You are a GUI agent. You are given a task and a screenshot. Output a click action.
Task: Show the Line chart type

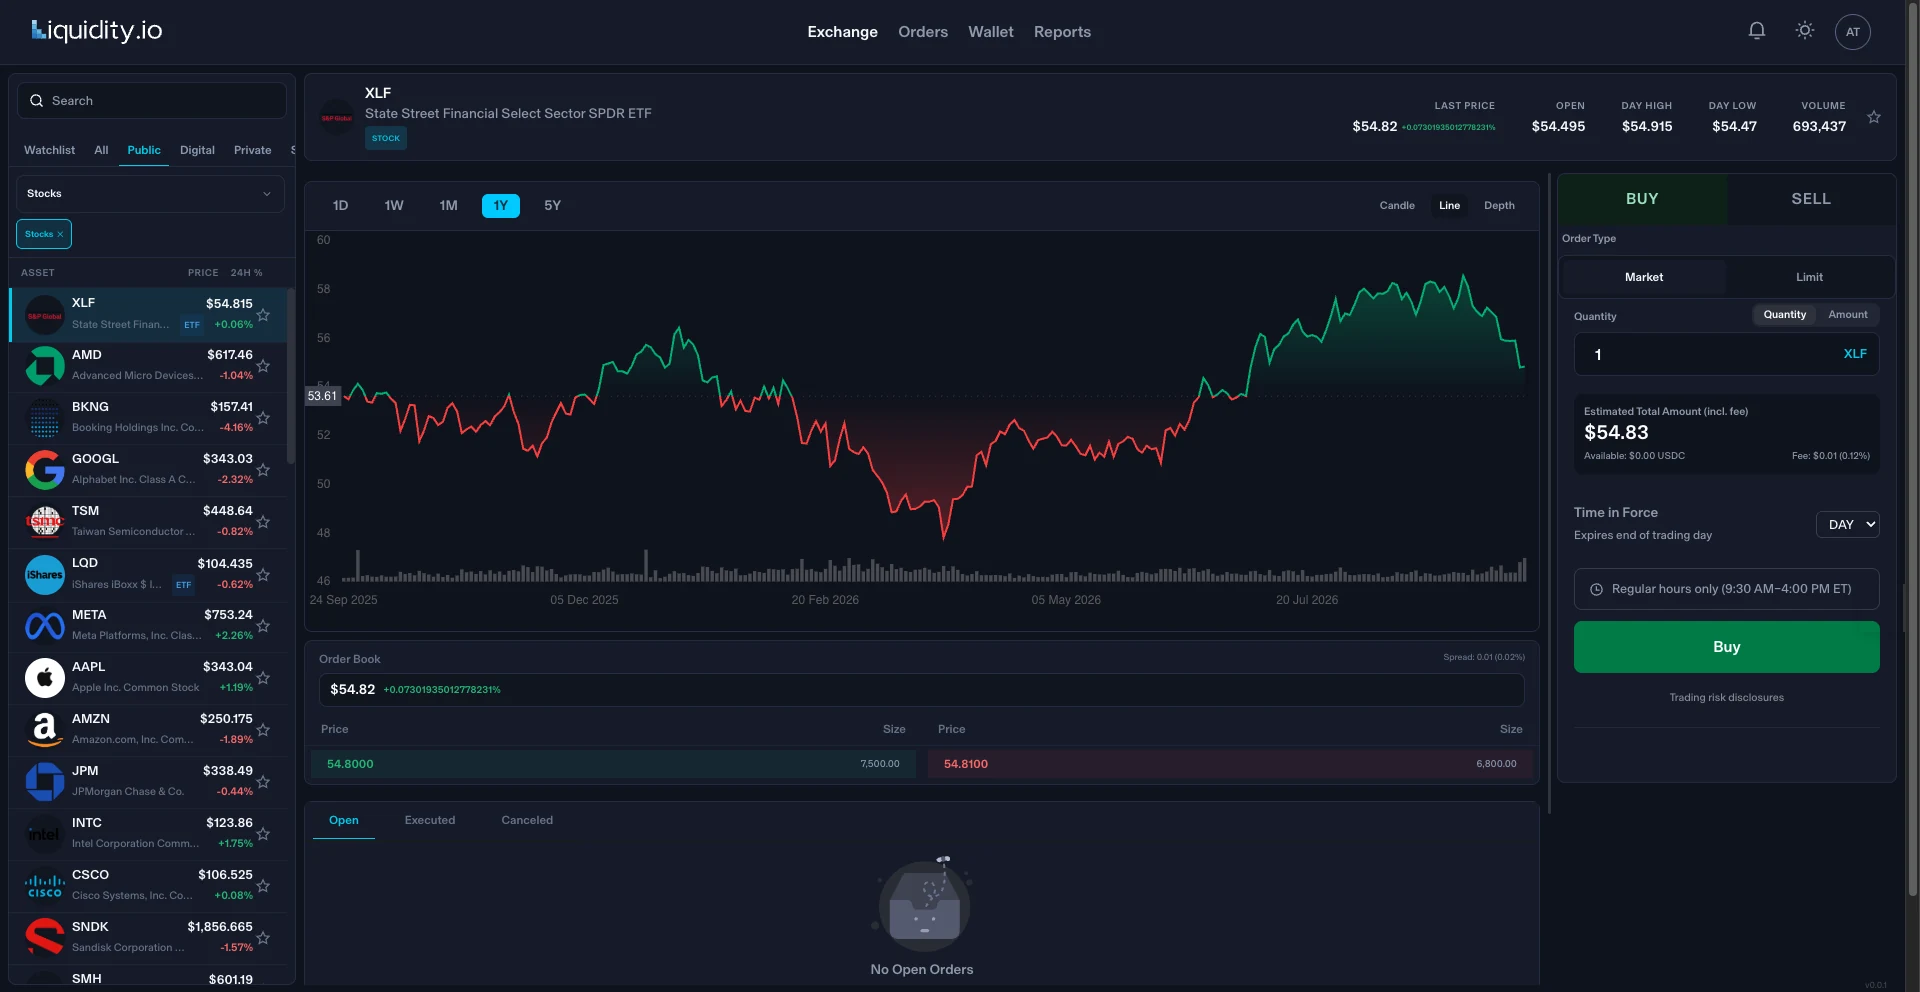(x=1449, y=205)
